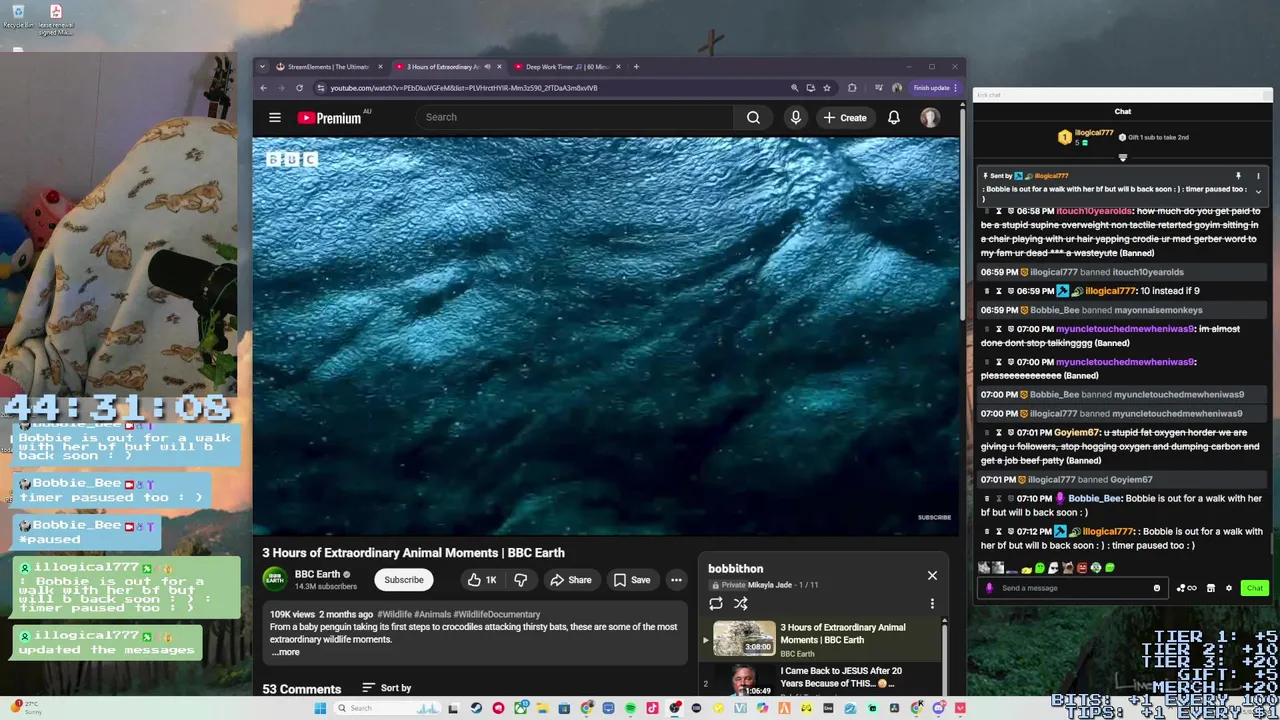
Task: Click the SUBSCRIBE watermark on video
Action: (934, 517)
